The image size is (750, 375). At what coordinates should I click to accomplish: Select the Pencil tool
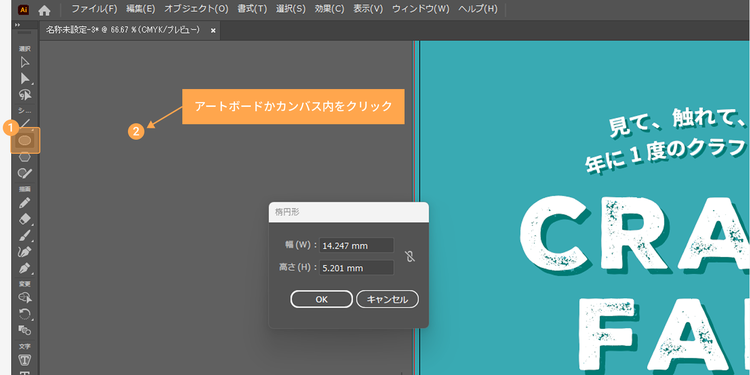click(x=25, y=203)
